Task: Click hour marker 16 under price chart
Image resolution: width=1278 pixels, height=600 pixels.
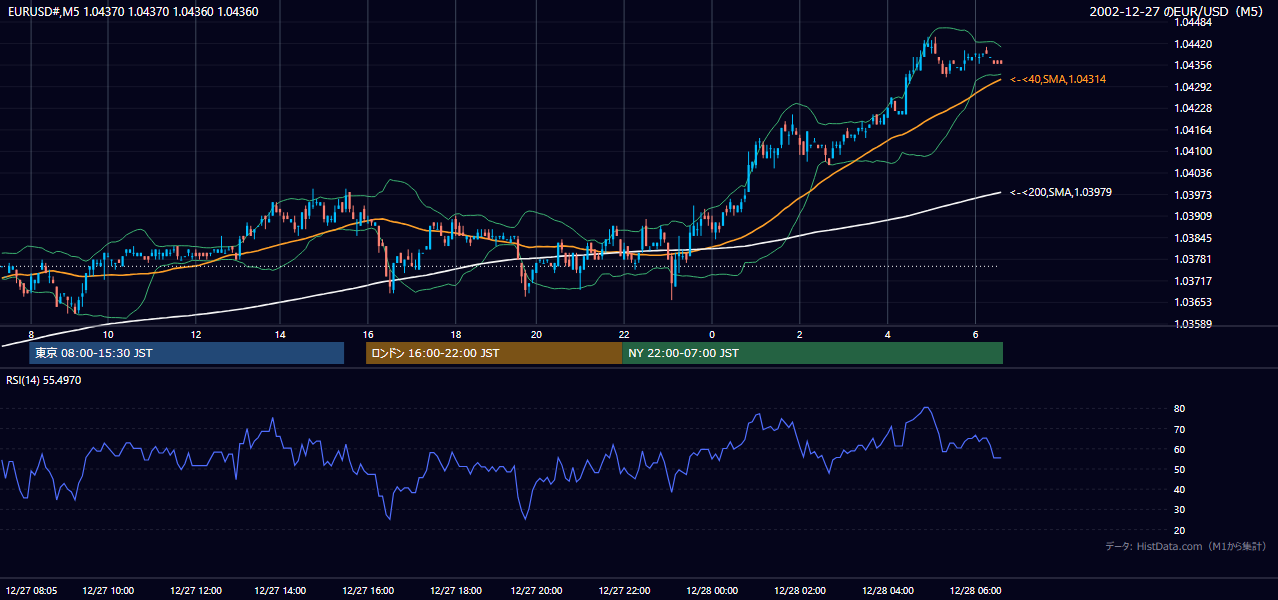Action: 368,334
